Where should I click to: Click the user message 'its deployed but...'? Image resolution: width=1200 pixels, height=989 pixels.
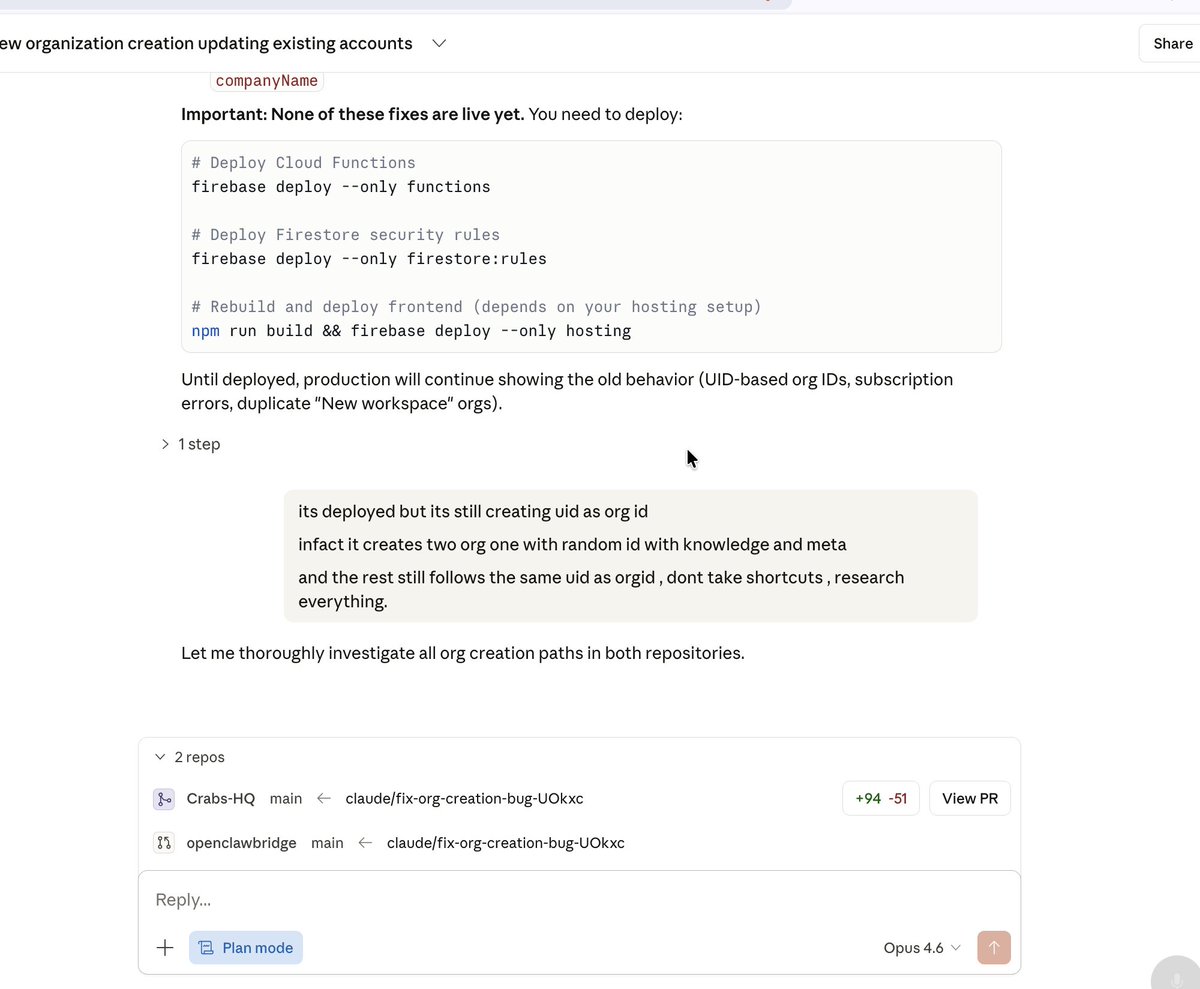[630, 556]
